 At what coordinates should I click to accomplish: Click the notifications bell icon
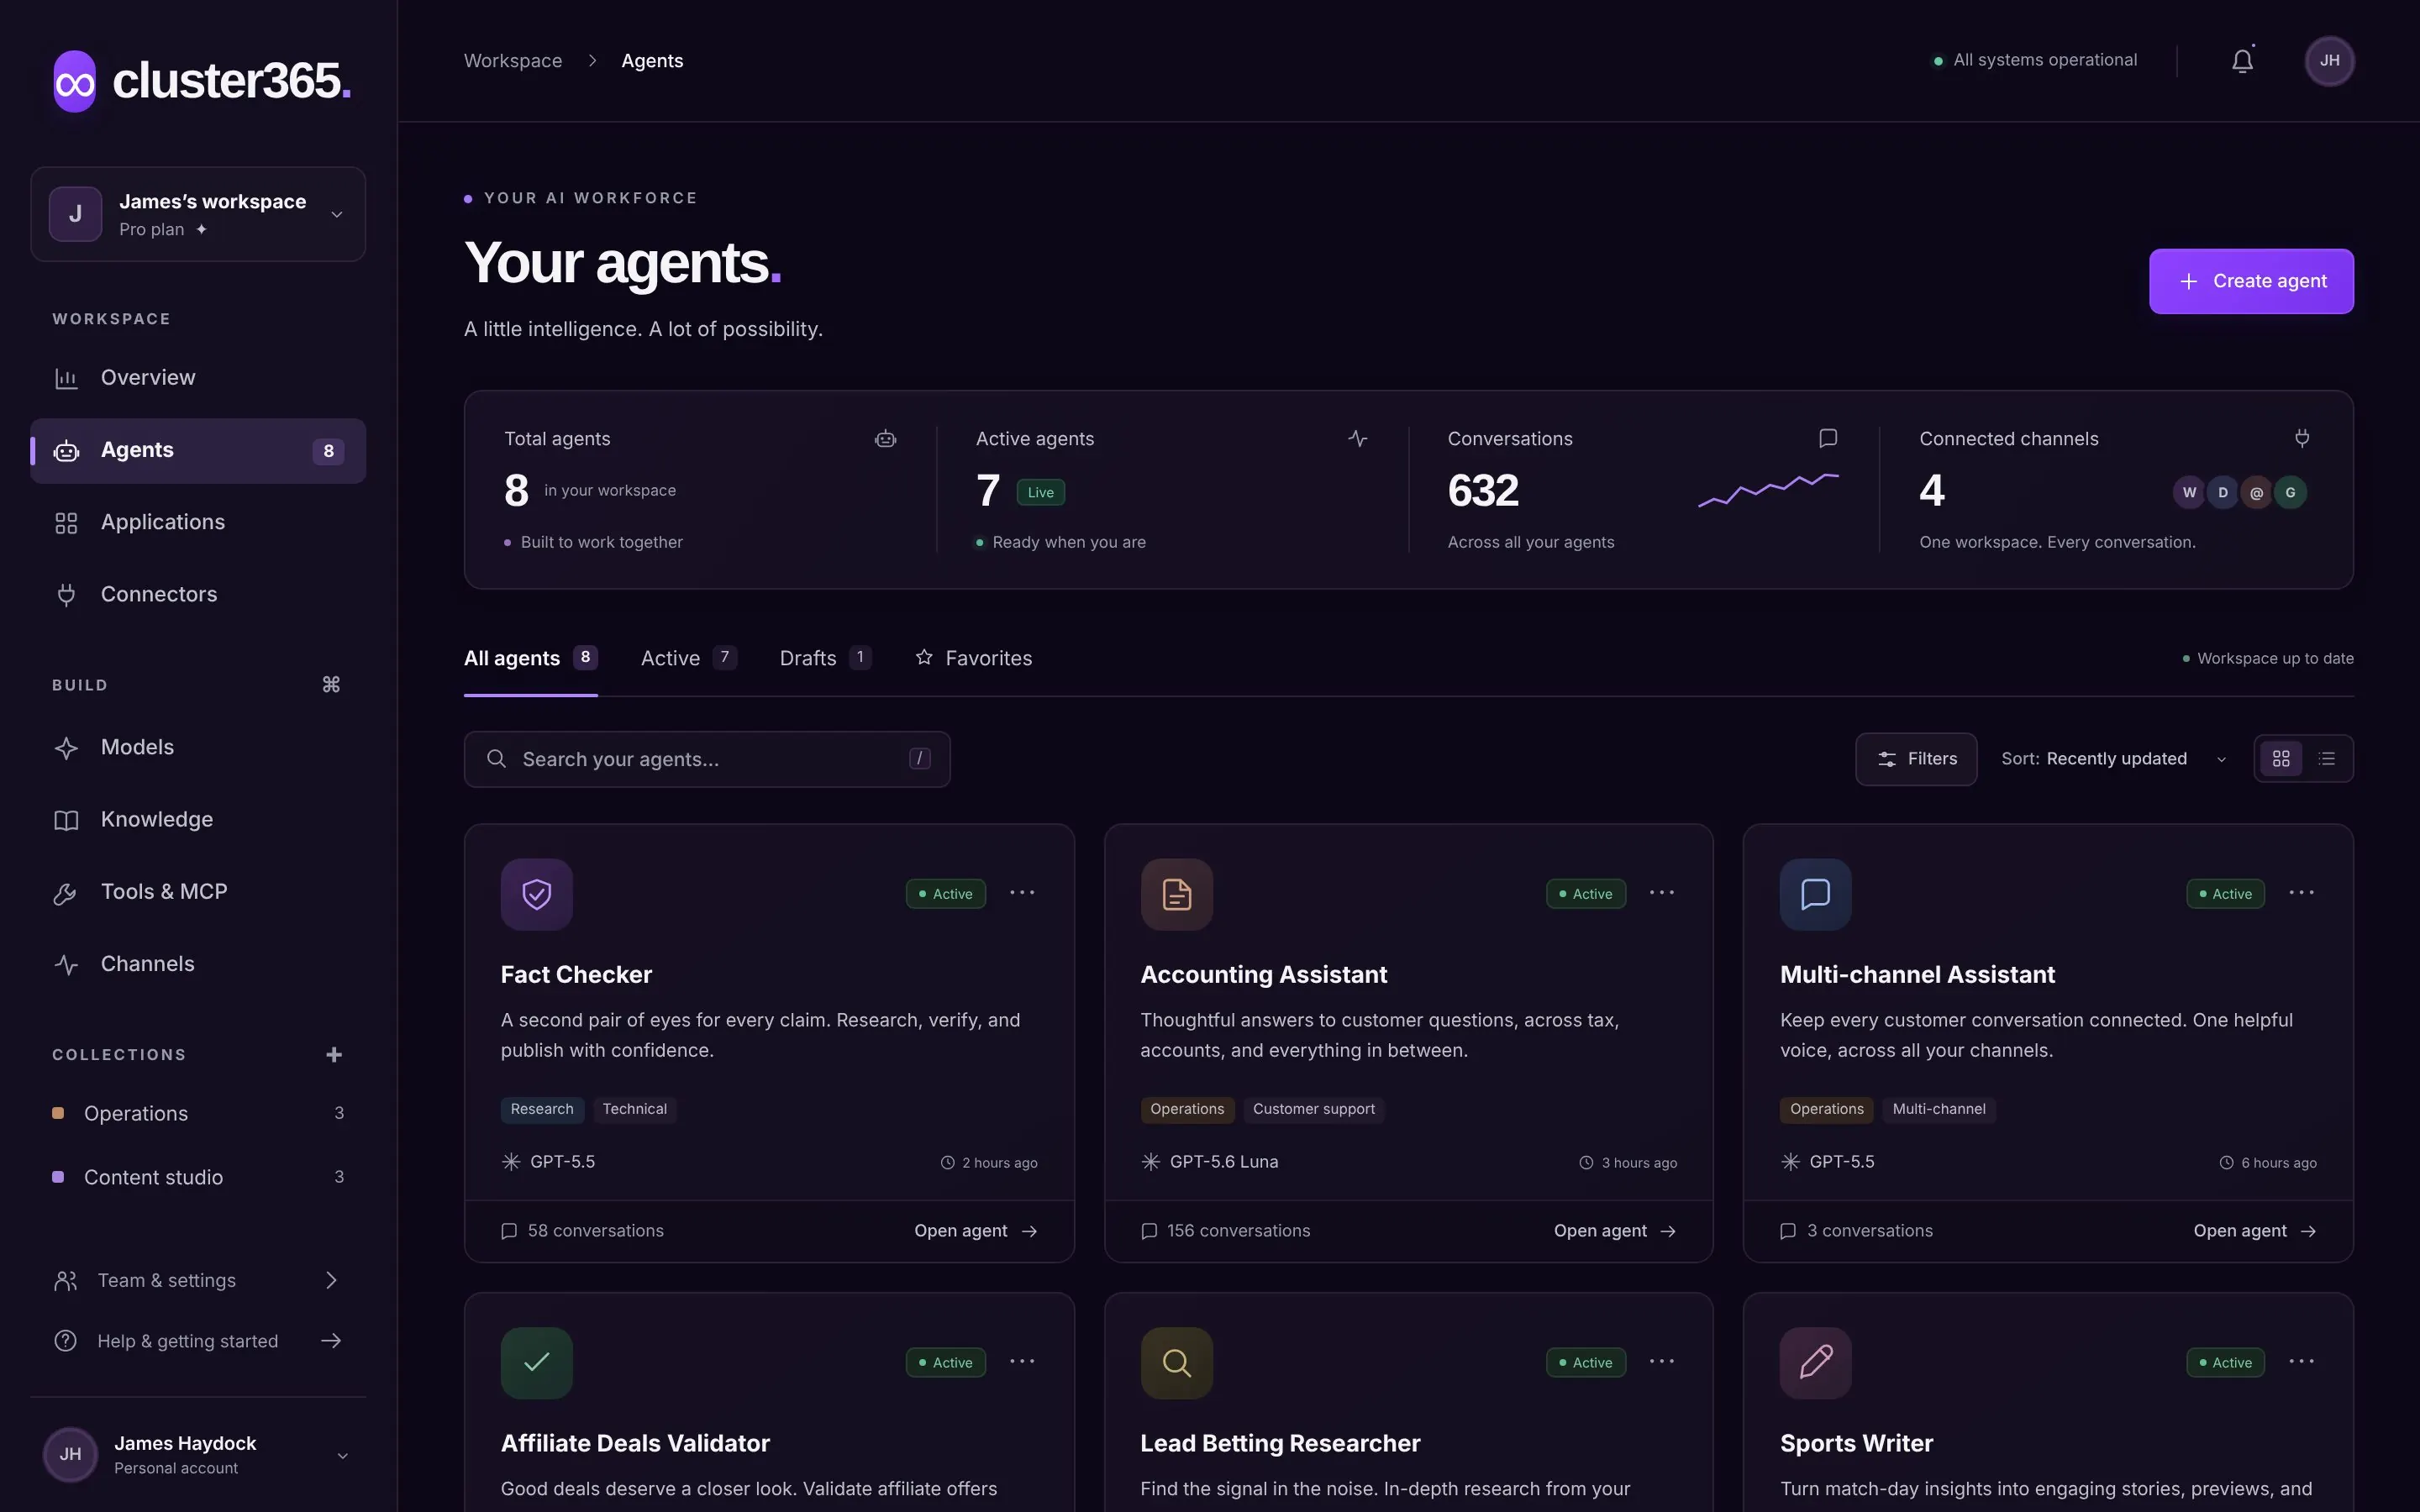tap(2242, 61)
